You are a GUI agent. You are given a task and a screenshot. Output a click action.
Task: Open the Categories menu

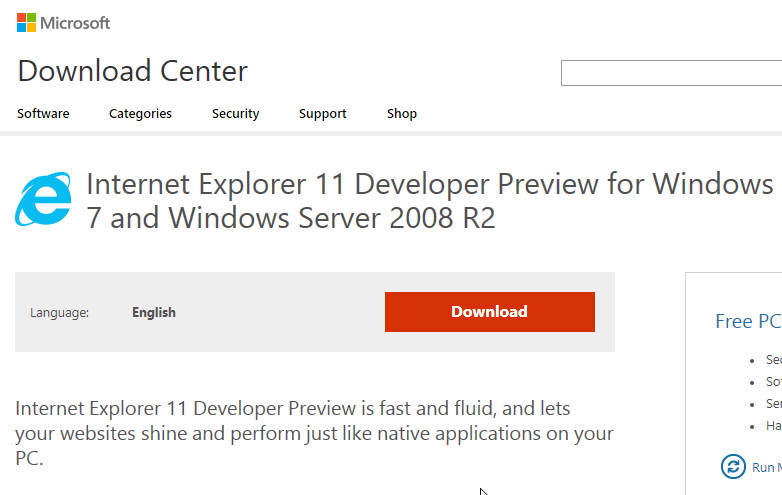(x=140, y=114)
